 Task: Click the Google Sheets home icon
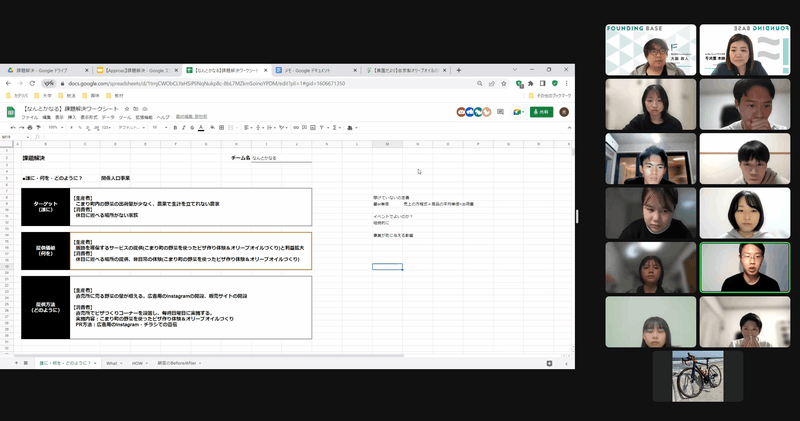pos(10,112)
